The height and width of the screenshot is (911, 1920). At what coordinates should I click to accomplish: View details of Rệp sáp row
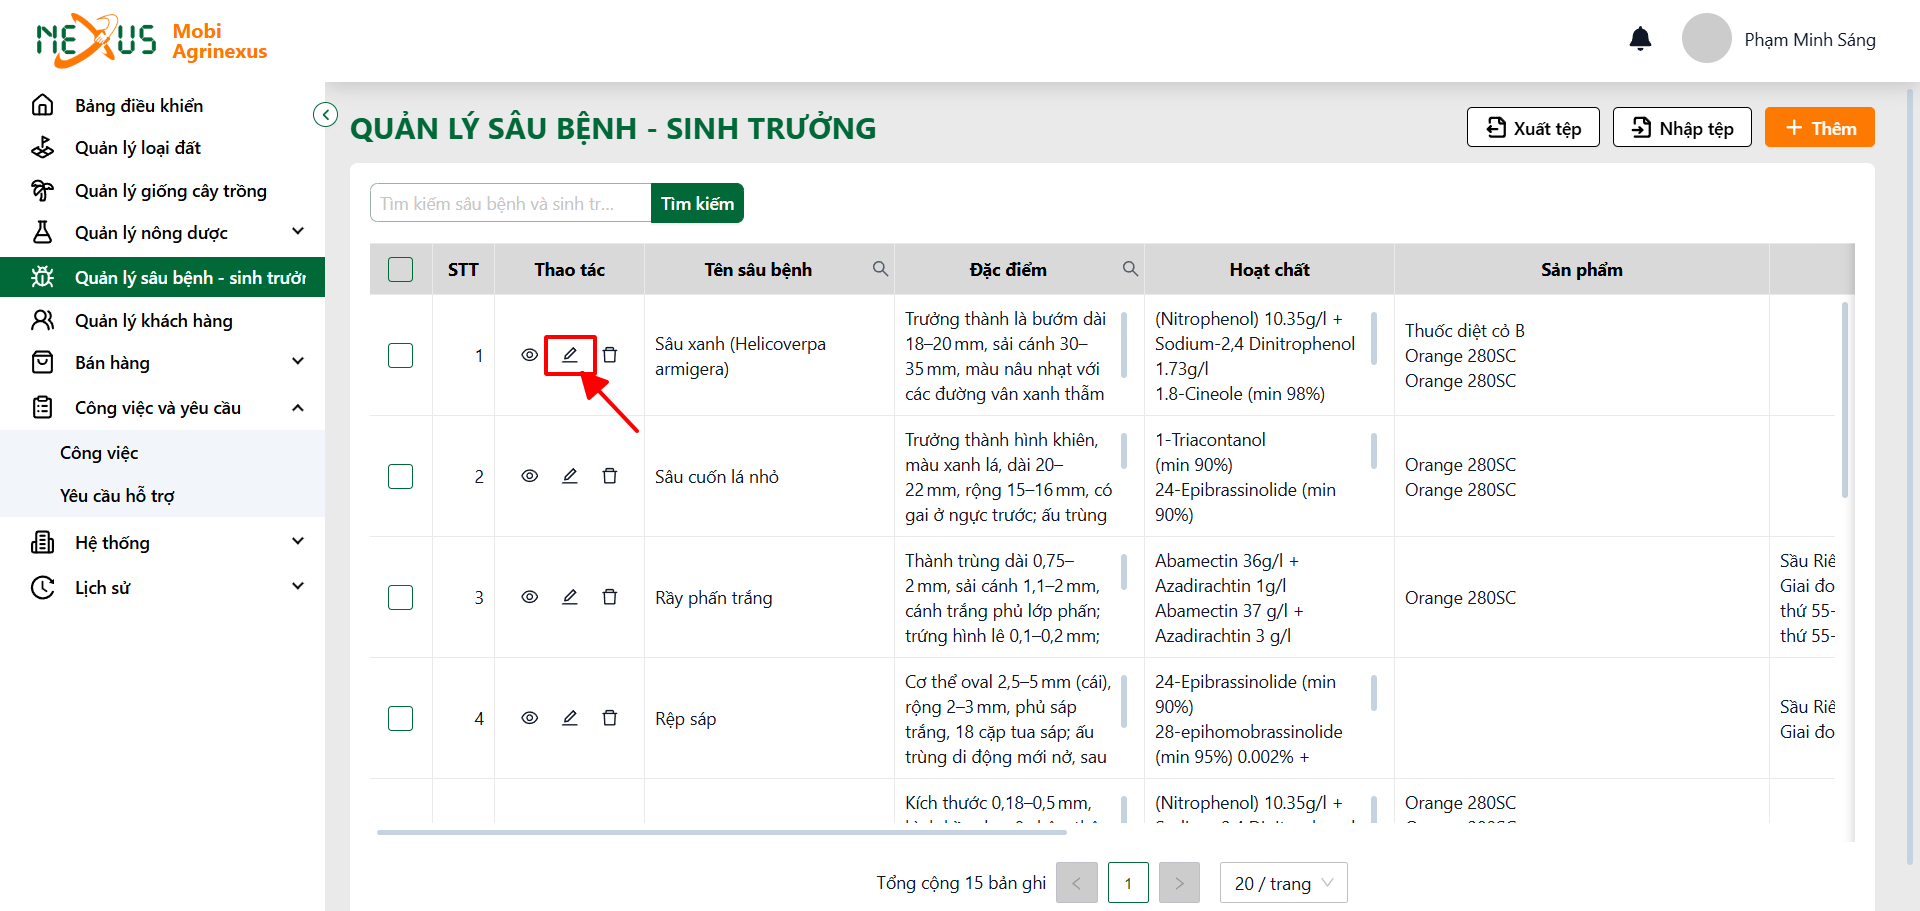click(x=530, y=718)
